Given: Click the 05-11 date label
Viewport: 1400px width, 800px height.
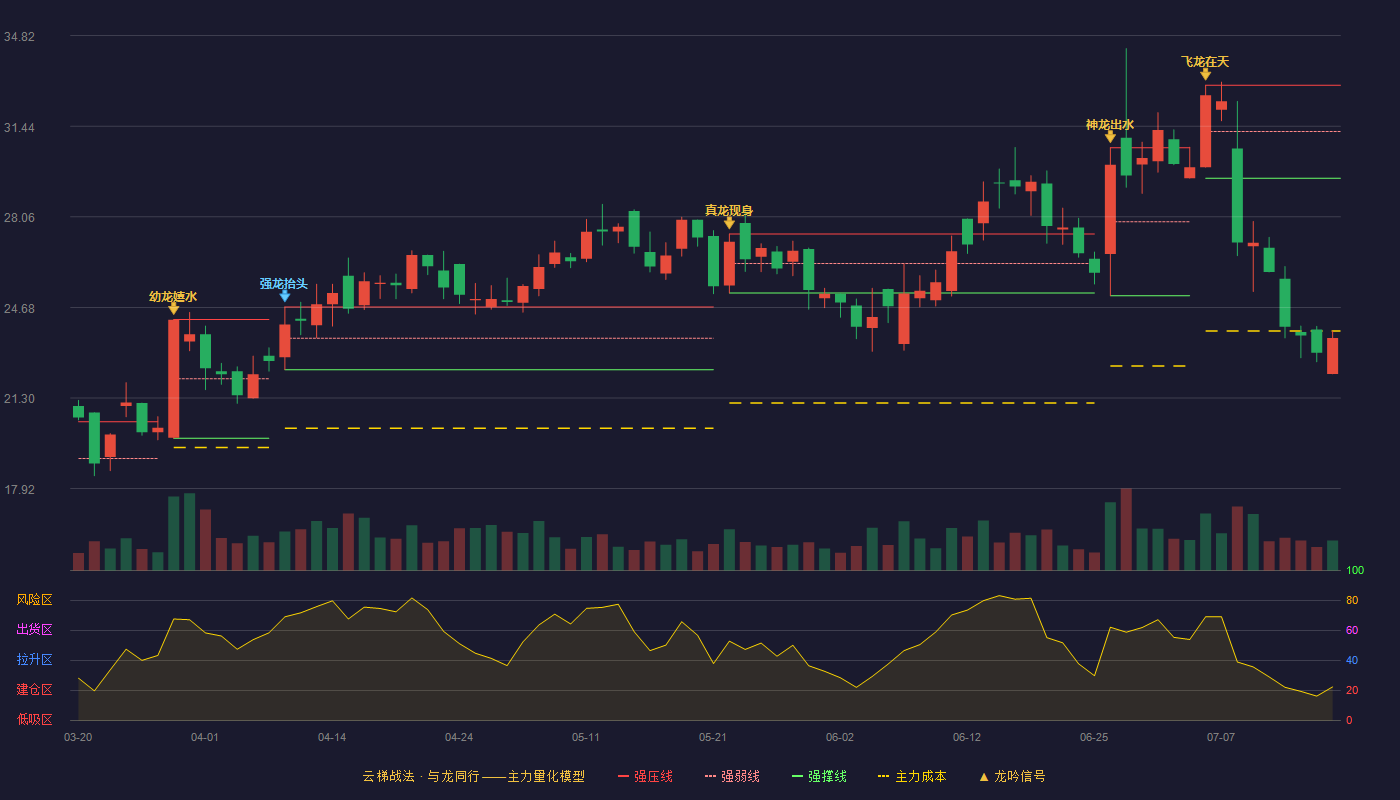Looking at the screenshot, I should pyautogui.click(x=586, y=737).
